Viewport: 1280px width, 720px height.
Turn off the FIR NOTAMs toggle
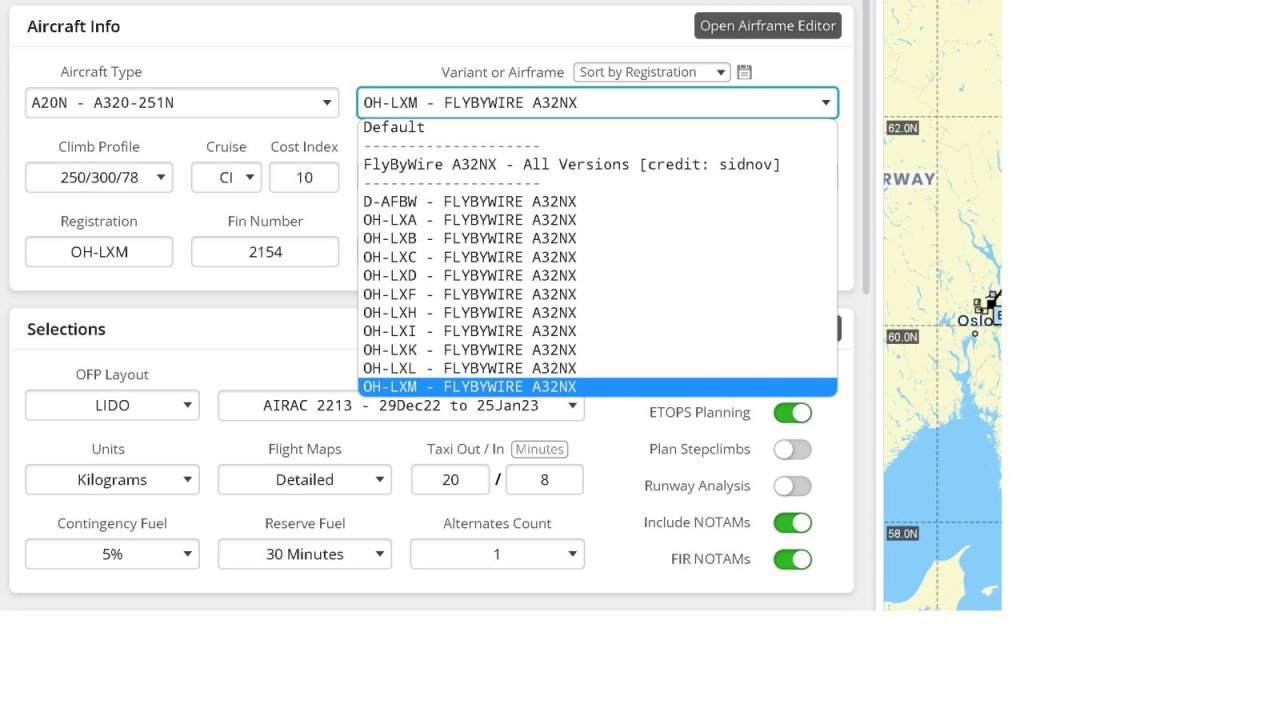(x=793, y=560)
